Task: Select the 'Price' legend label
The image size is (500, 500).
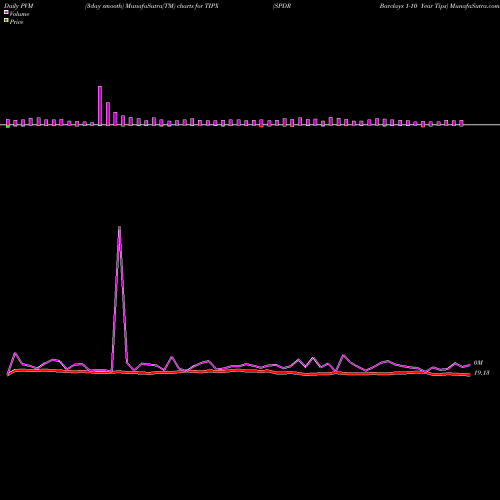Action: (16, 22)
